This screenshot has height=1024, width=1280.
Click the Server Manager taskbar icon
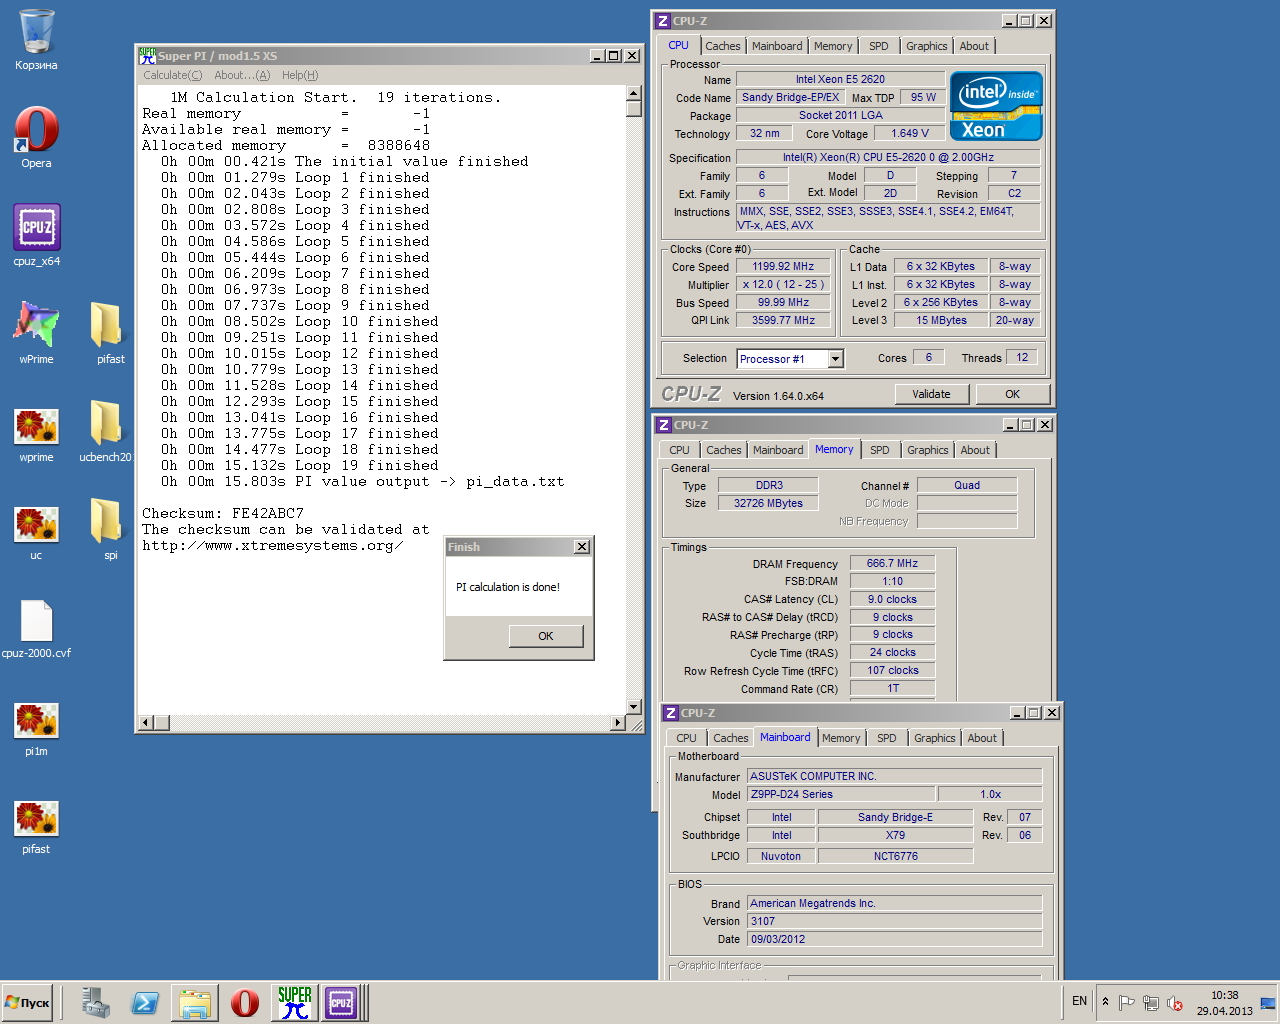96,1002
